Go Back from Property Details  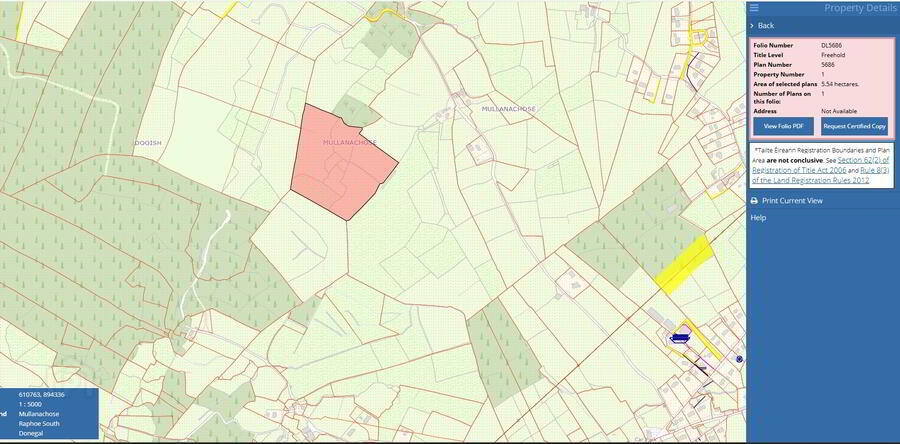(766, 26)
